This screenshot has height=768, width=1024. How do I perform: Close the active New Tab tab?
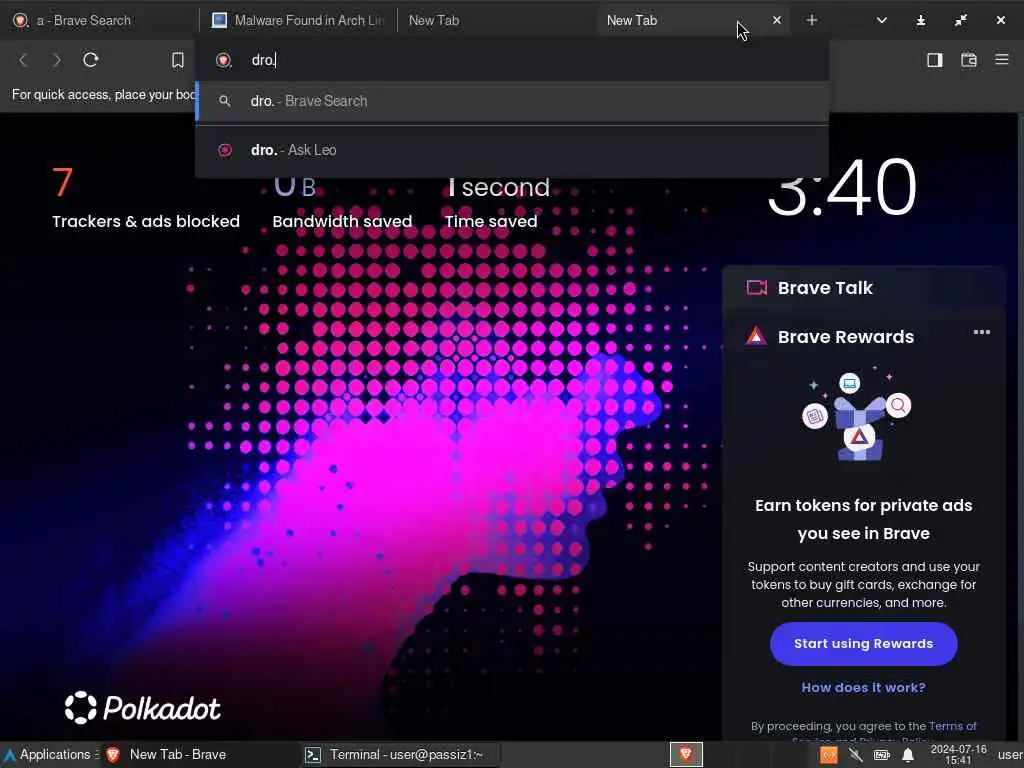(776, 20)
